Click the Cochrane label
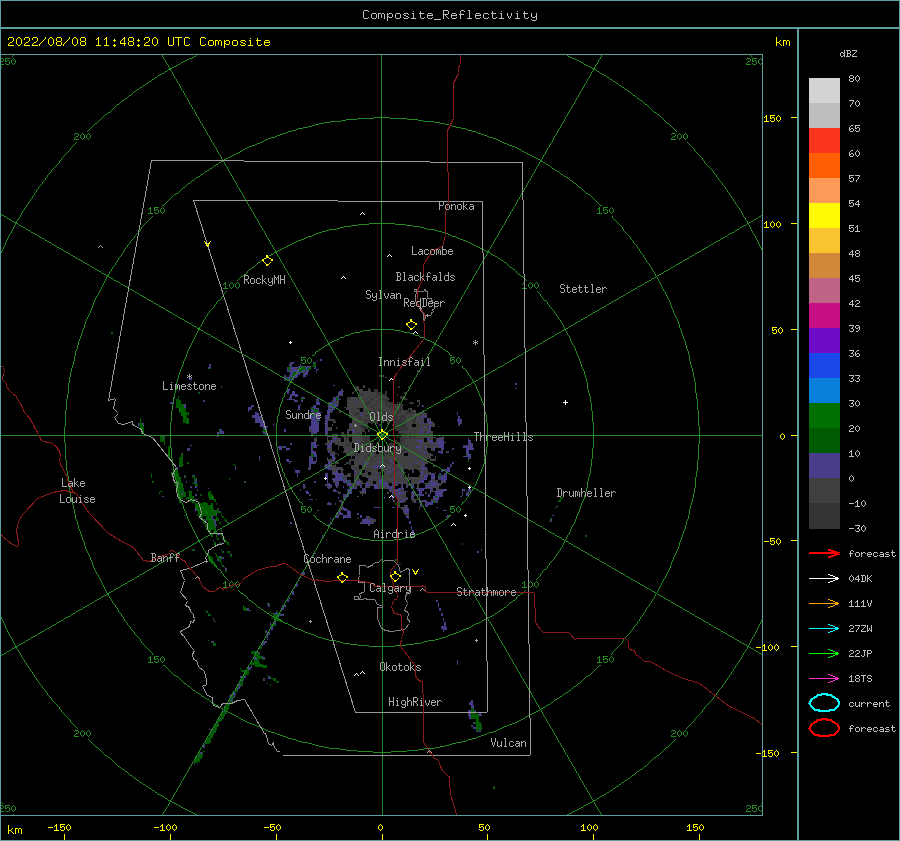Viewport: 900px width, 841px height. tap(327, 559)
